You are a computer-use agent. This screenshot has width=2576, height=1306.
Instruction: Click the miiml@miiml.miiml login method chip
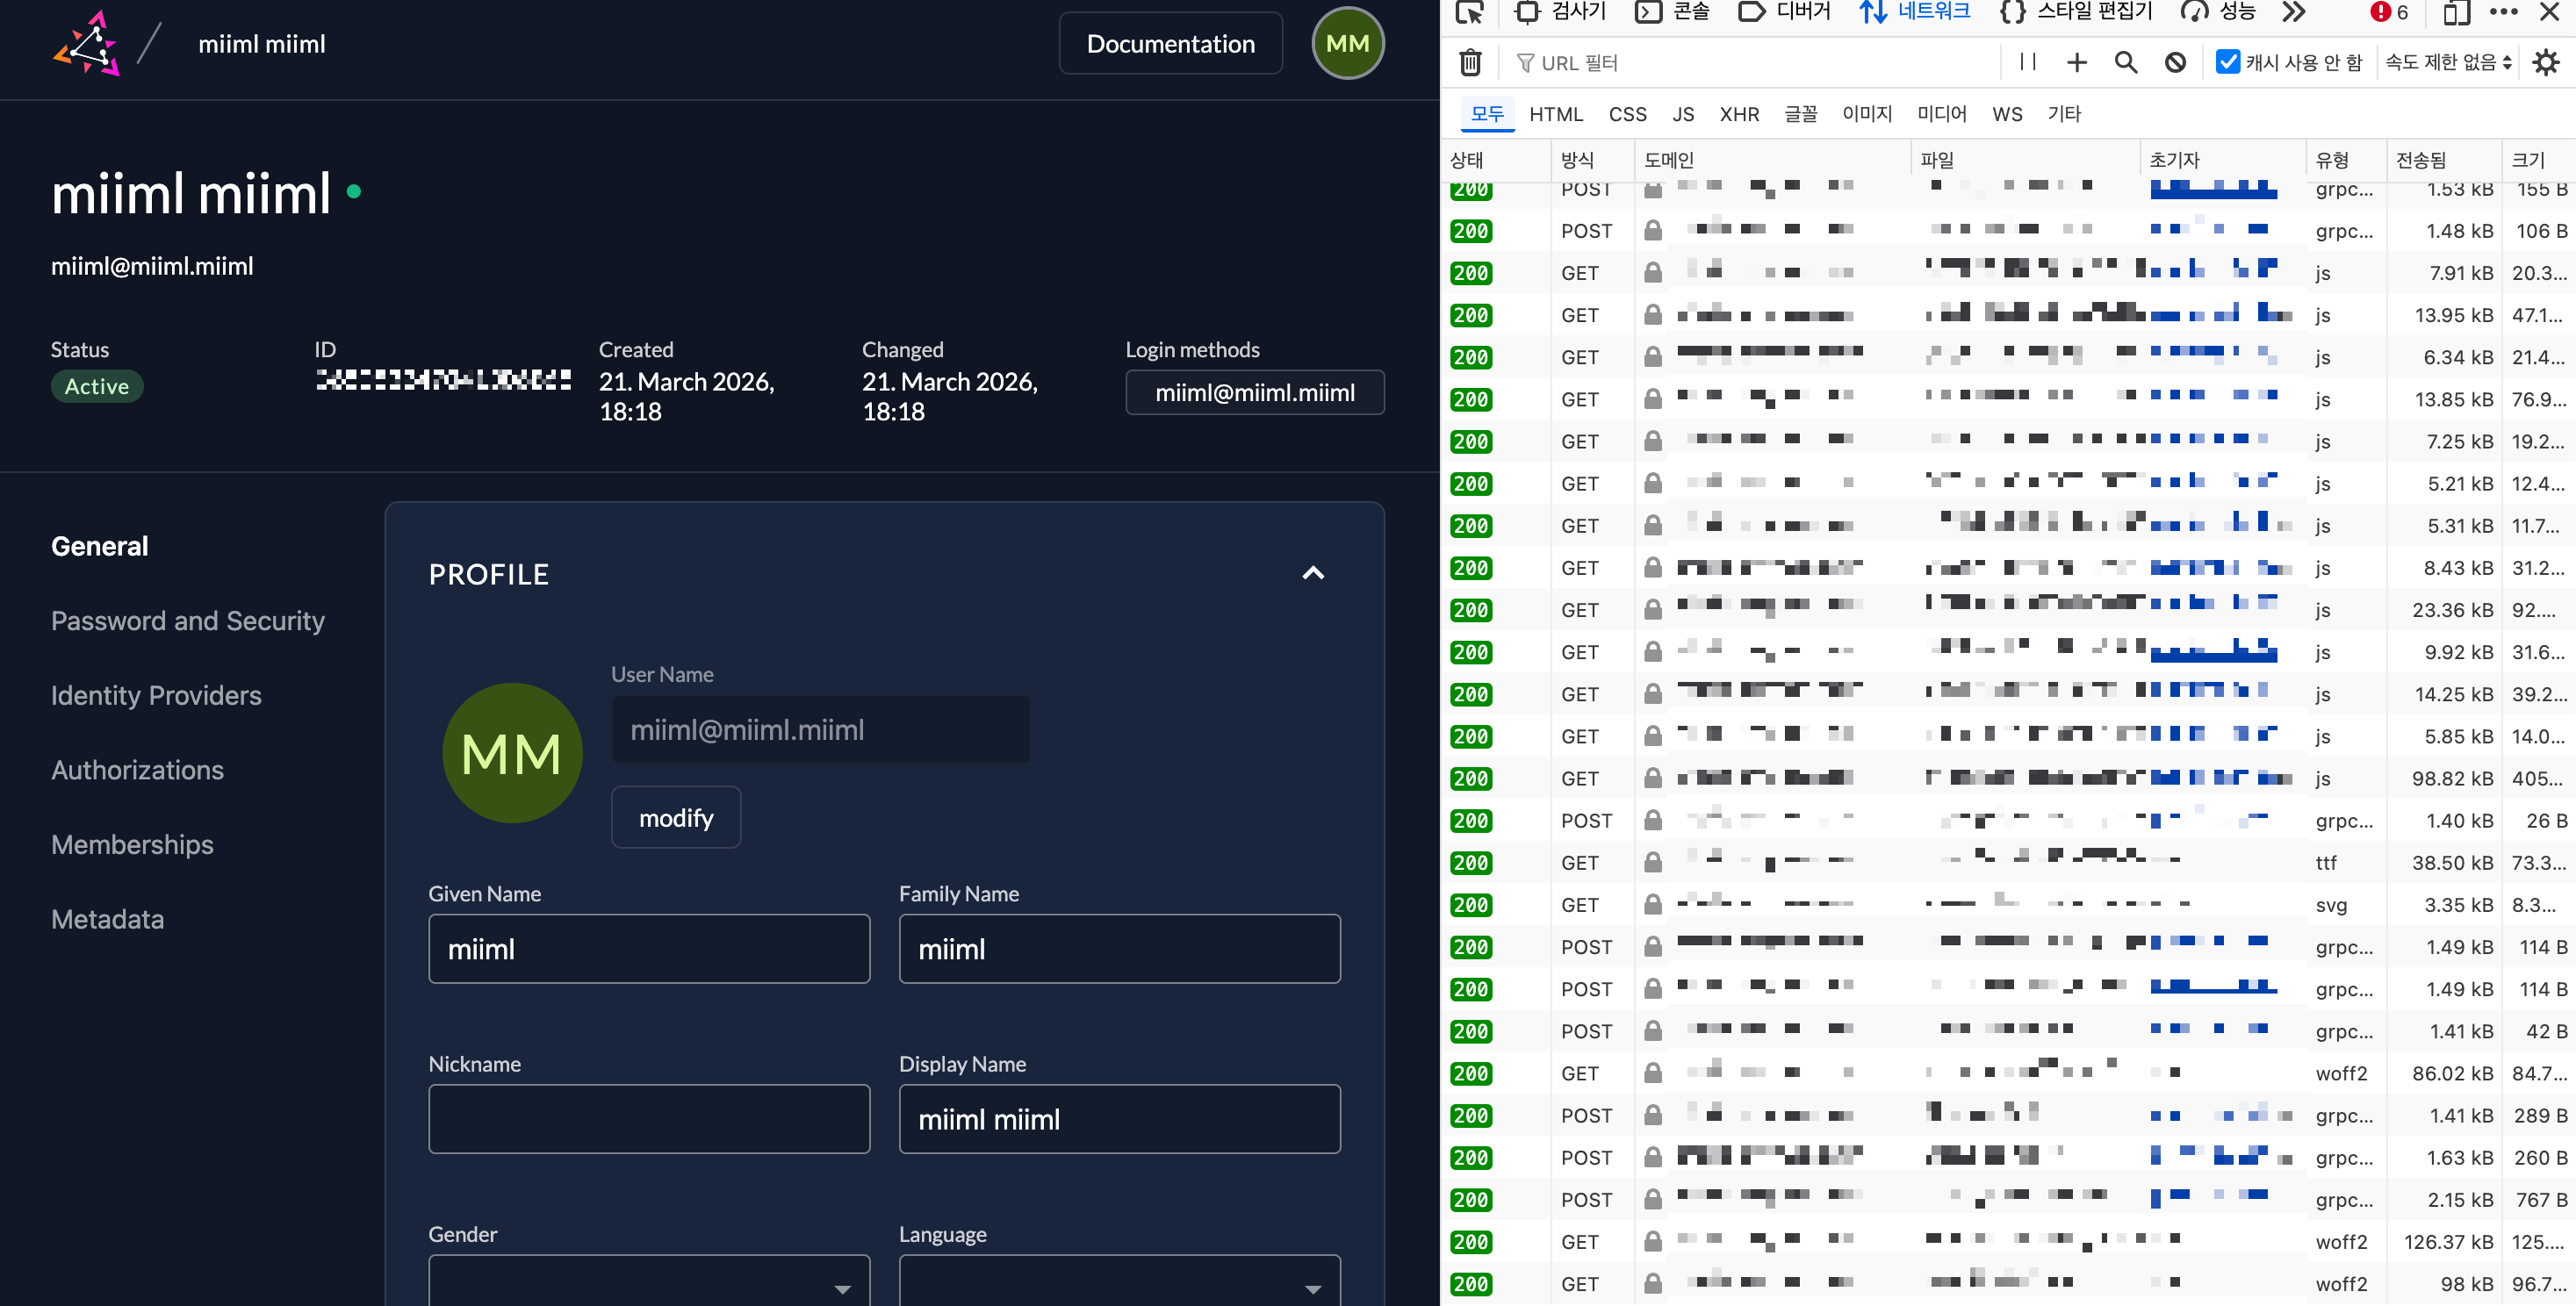[1255, 392]
